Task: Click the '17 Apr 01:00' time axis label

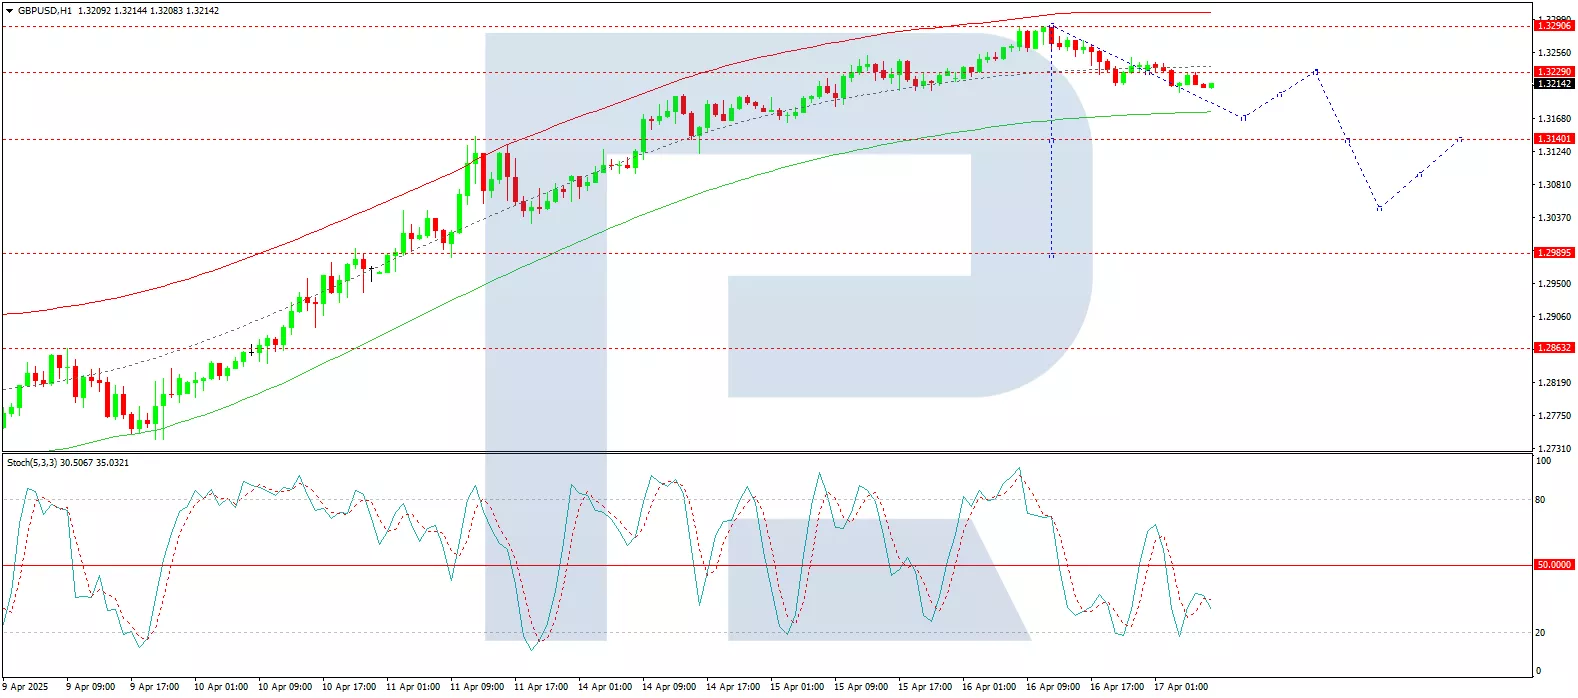Action: coord(1180,687)
